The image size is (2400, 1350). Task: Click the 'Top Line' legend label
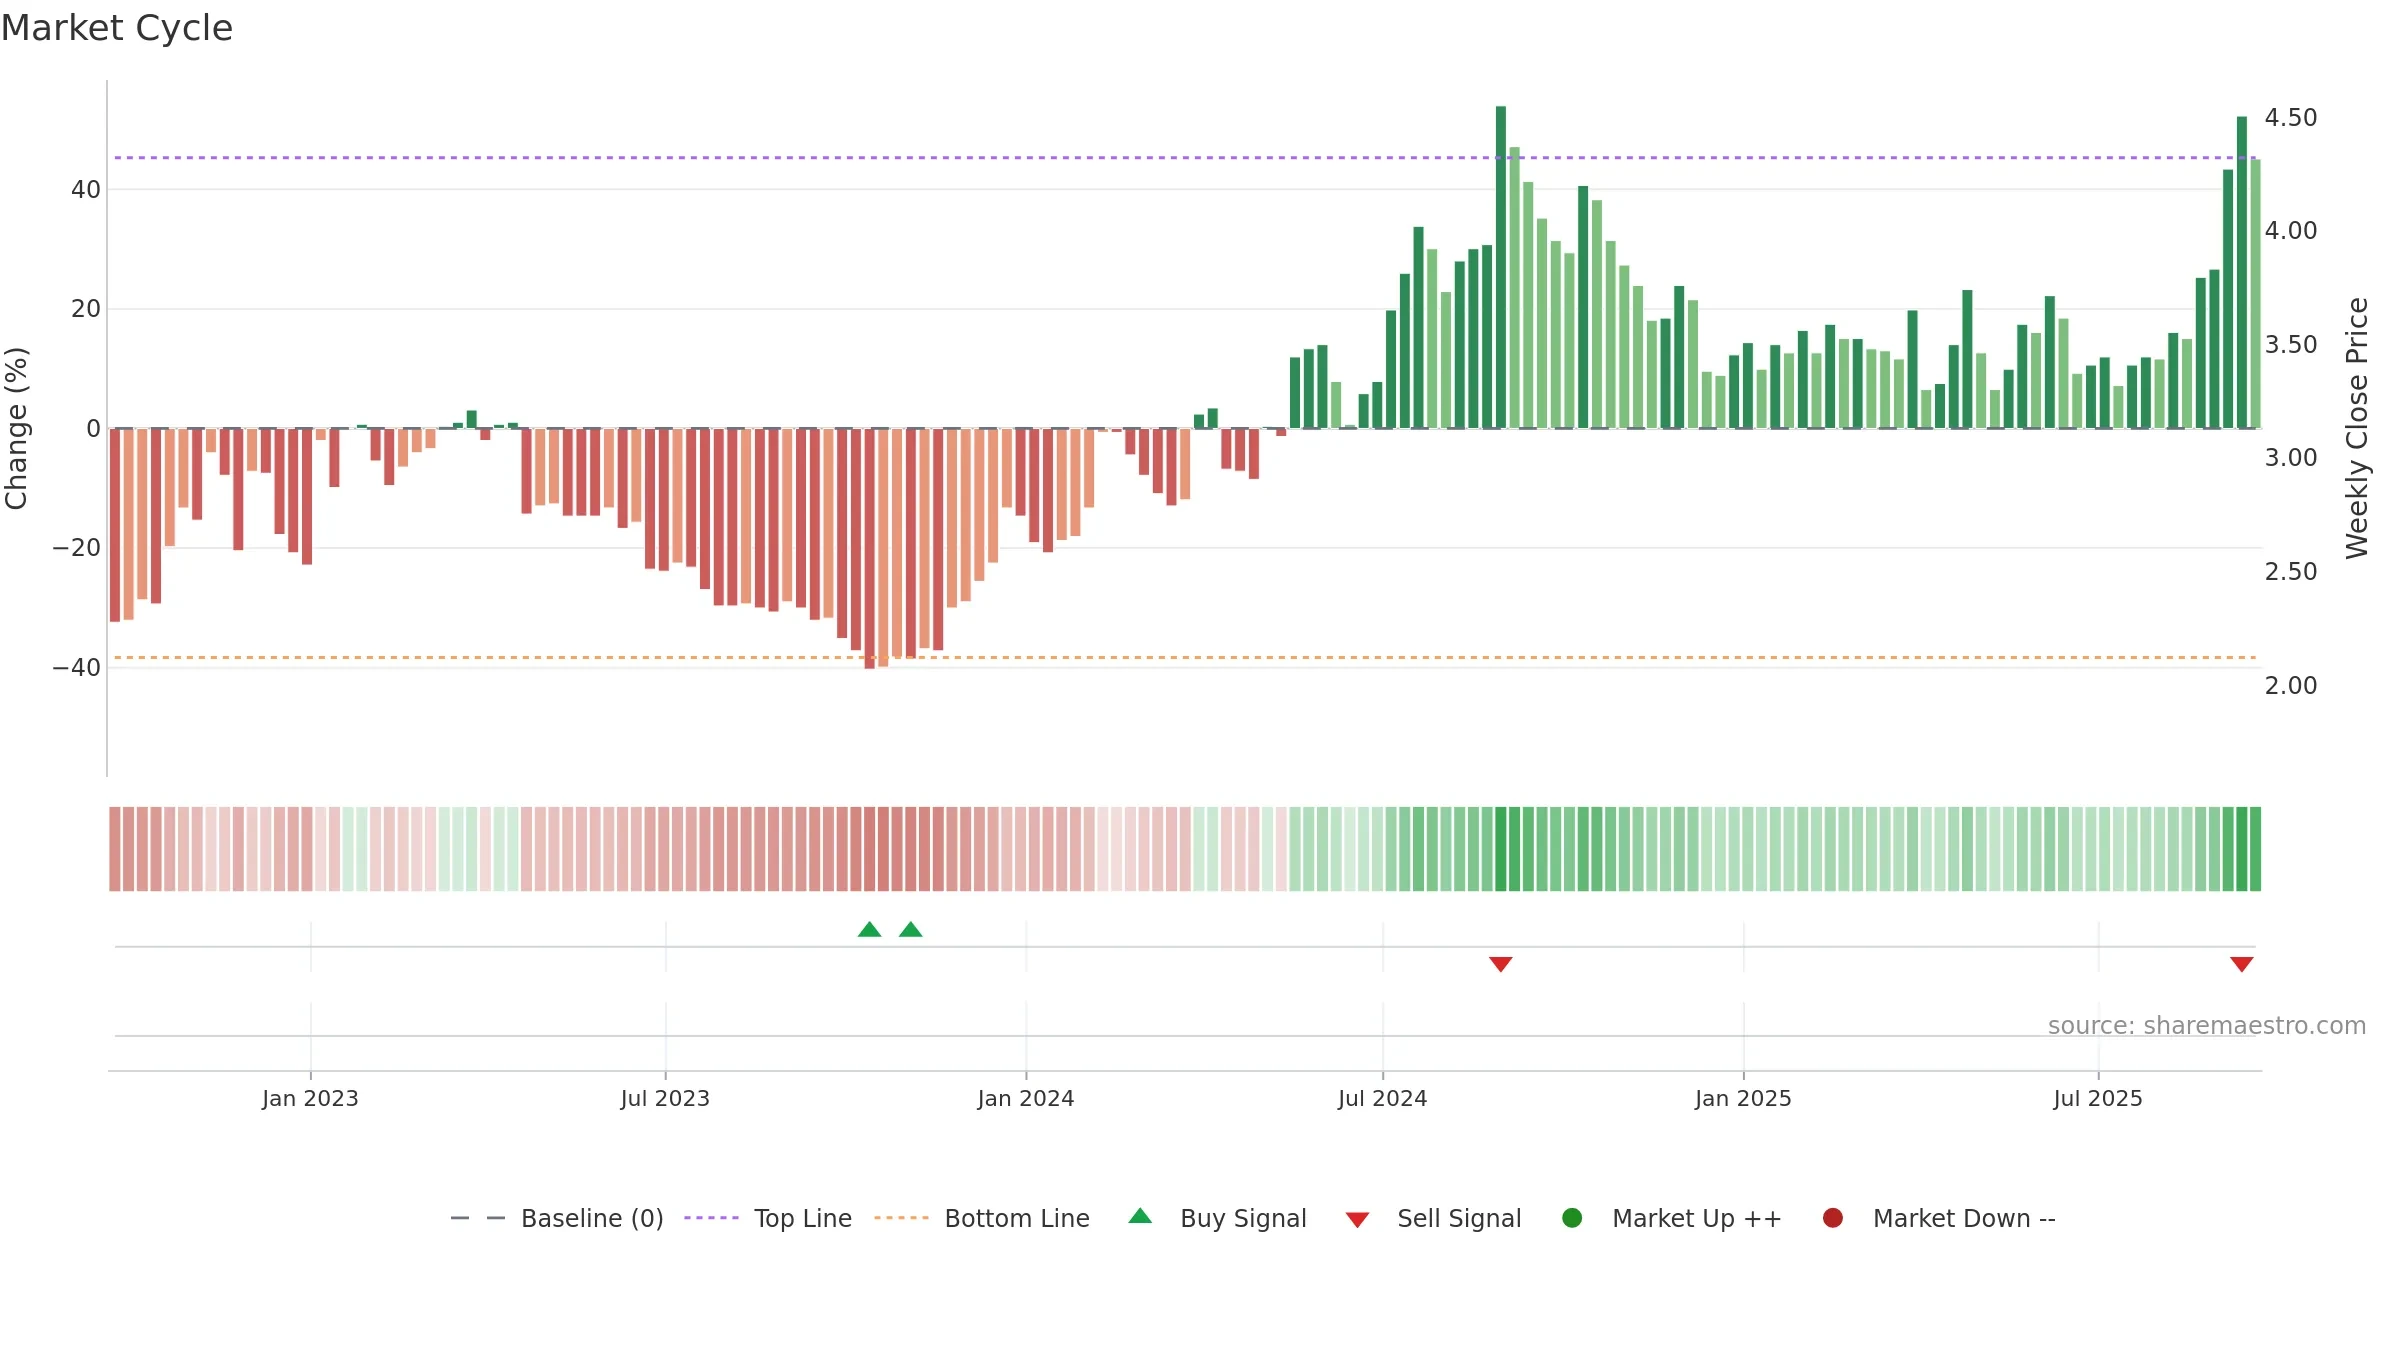(x=803, y=1219)
